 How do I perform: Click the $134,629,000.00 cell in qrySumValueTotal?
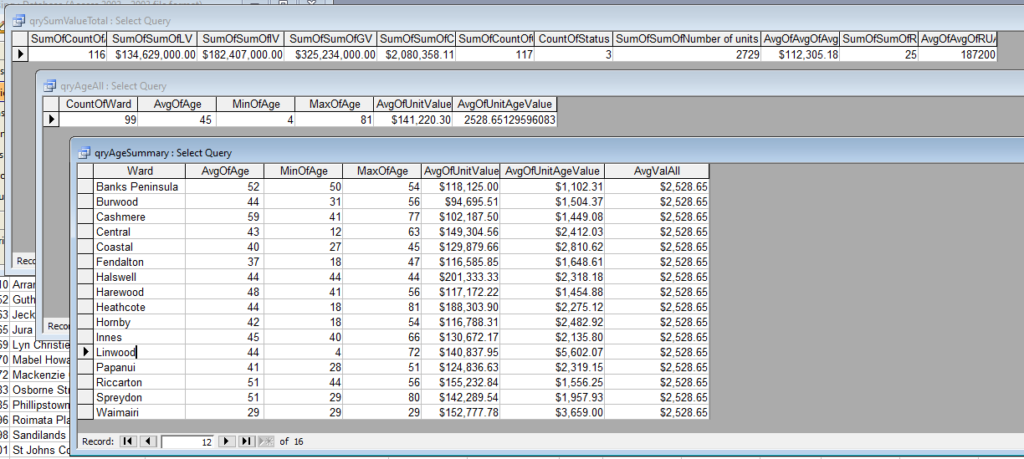coord(152,54)
